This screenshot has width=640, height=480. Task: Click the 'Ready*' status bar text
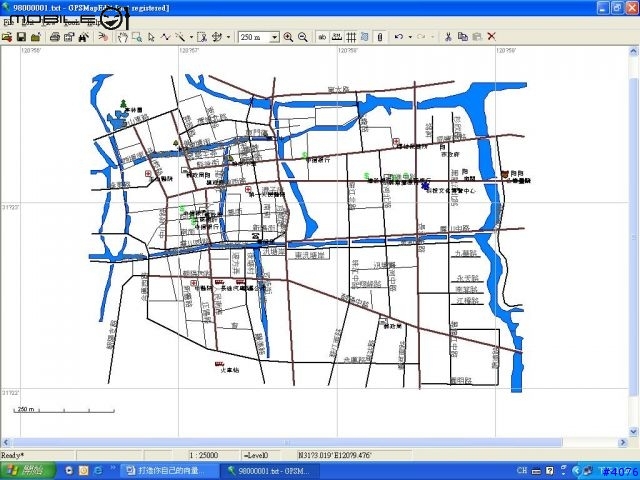click(12, 455)
